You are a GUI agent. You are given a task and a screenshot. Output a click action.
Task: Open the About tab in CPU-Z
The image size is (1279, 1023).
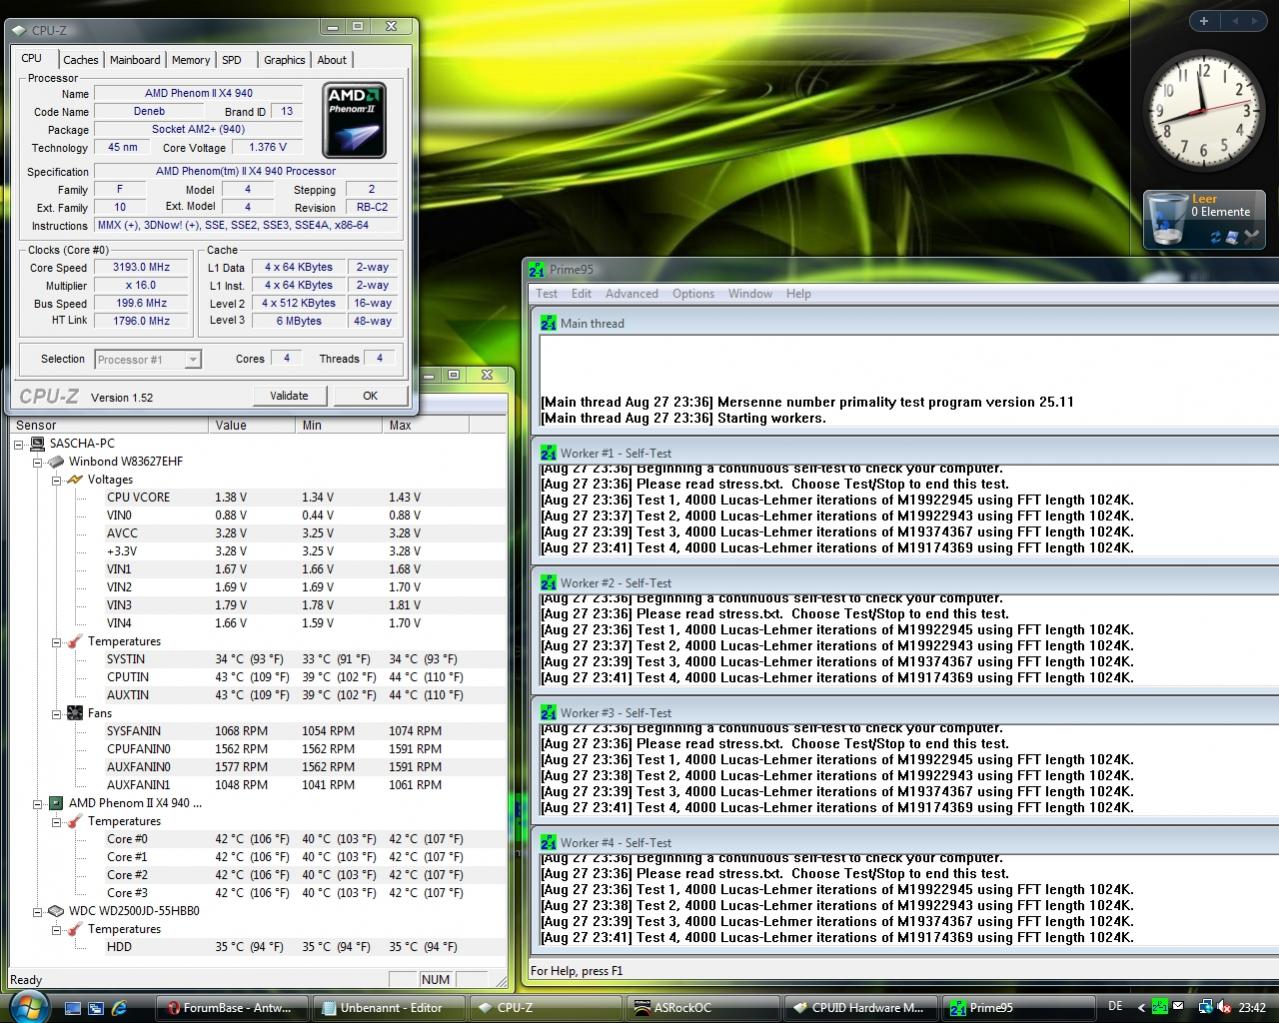332,60
